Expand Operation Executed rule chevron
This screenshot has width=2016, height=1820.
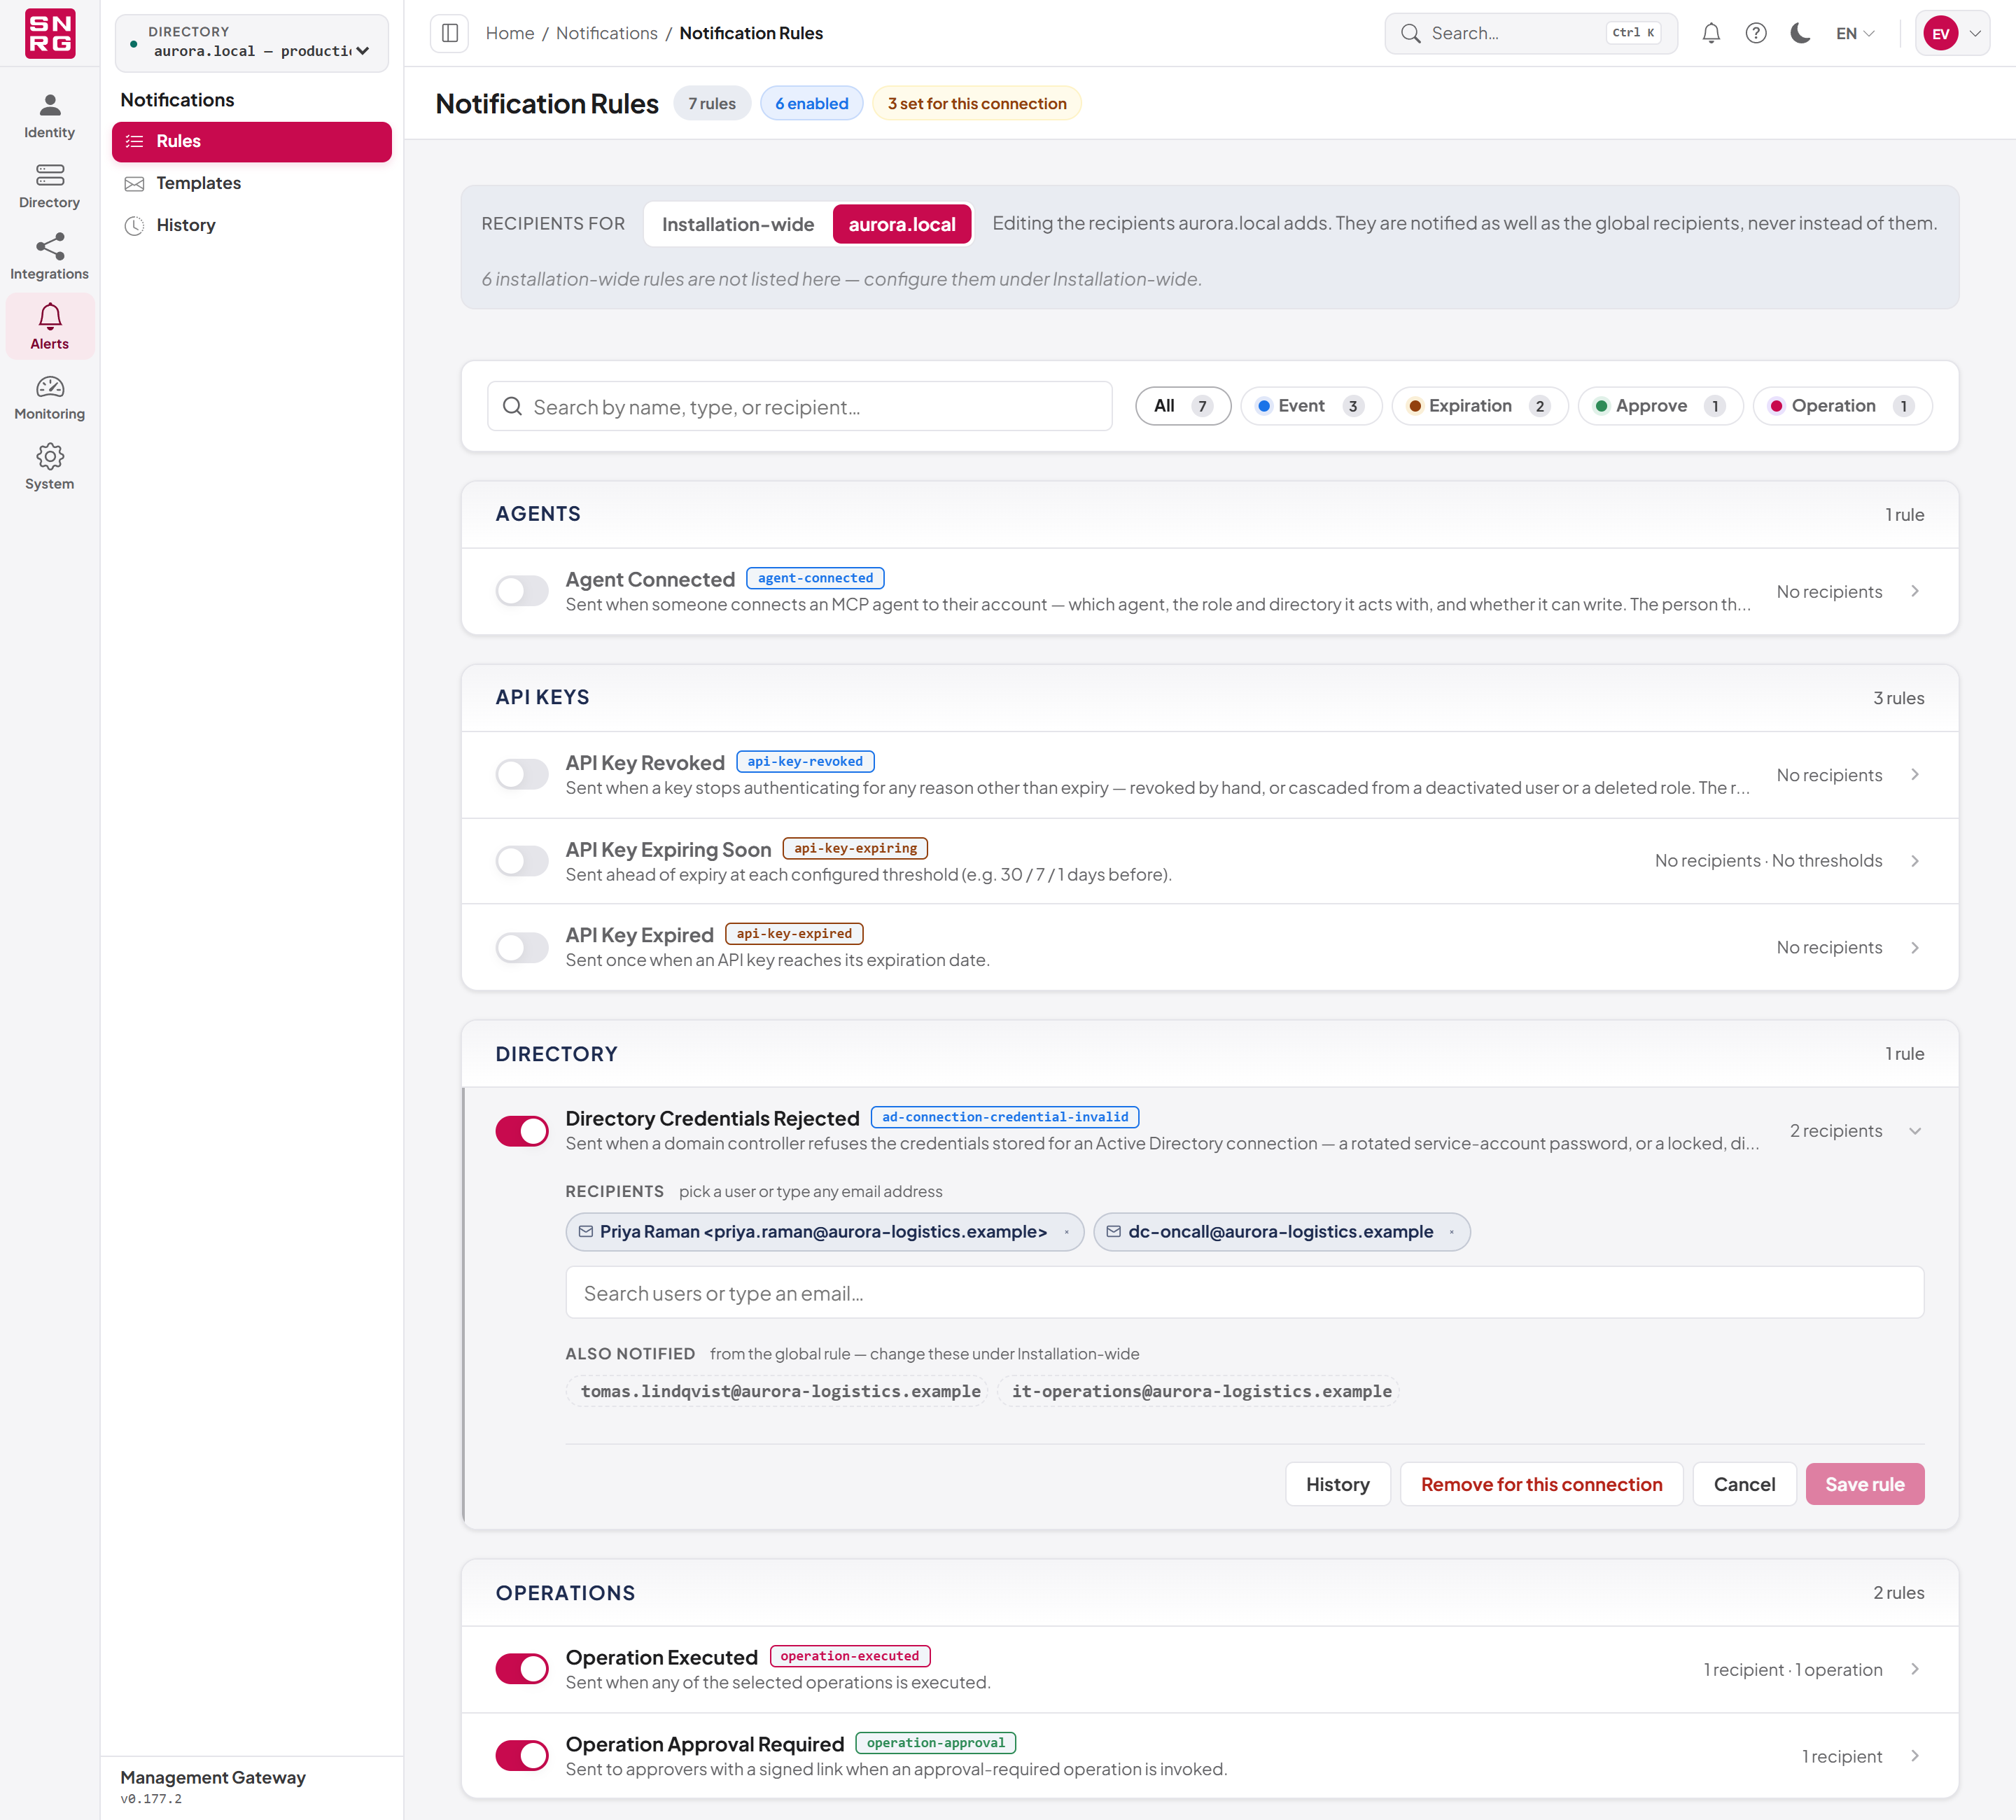(1915, 1669)
